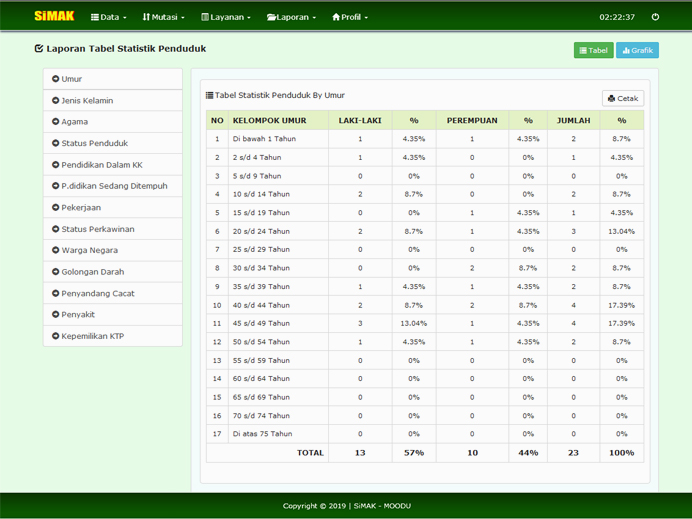
Task: Click the arrow icon beside Umur
Action: [55, 79]
